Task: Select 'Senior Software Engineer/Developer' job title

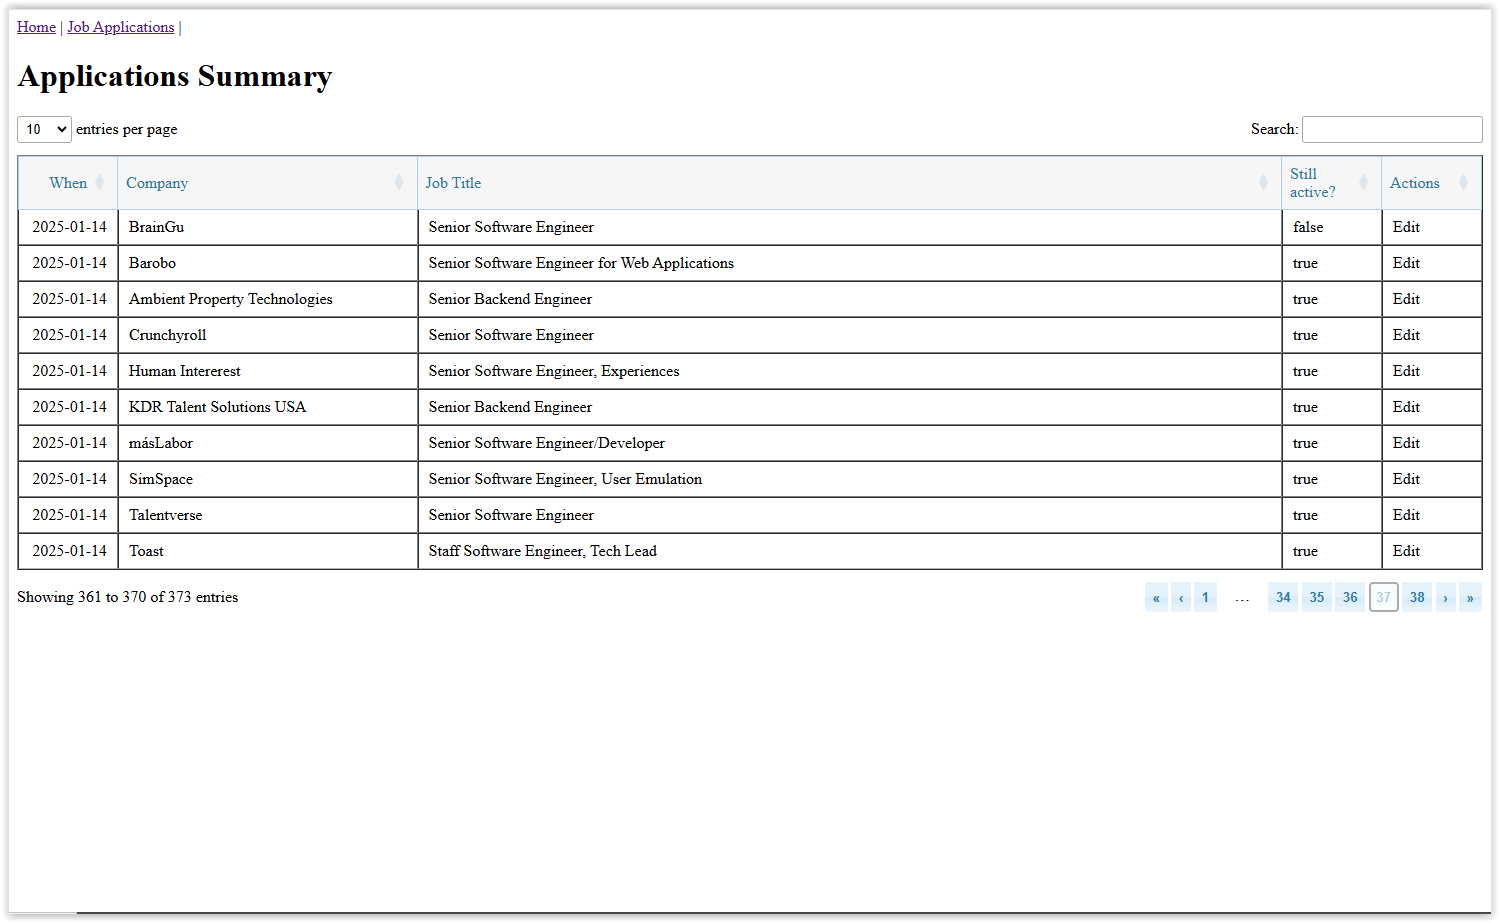Action: 547,443
